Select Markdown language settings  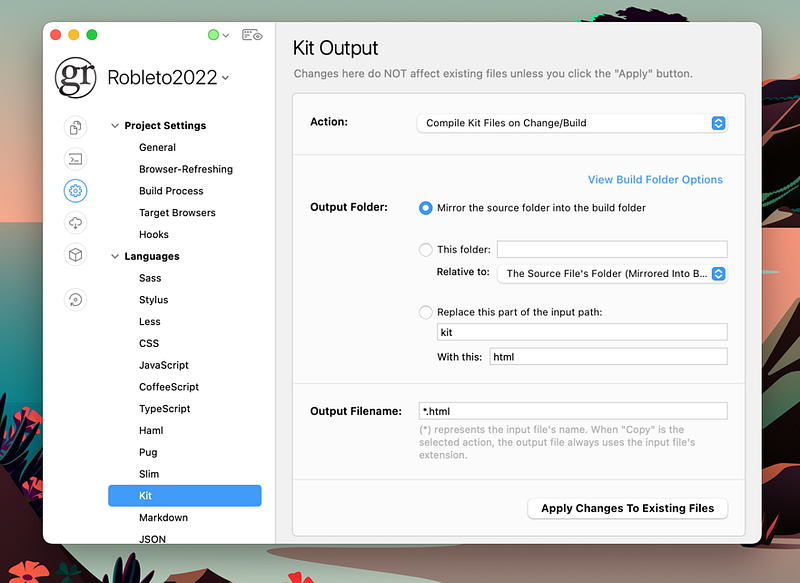[x=163, y=518]
